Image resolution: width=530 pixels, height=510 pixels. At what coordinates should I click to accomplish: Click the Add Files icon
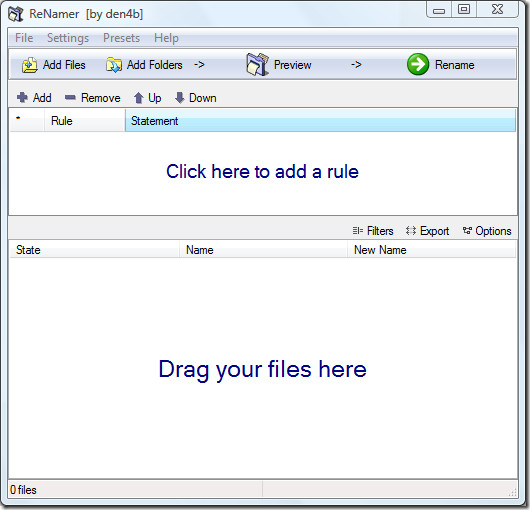29,65
